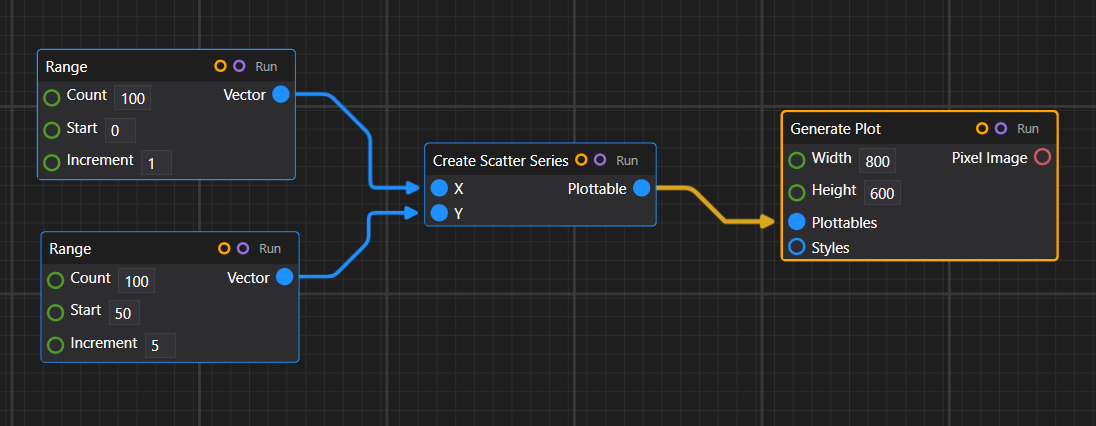Click the Styles label on Generate Plot
Image resolution: width=1096 pixels, height=426 pixels.
point(830,248)
